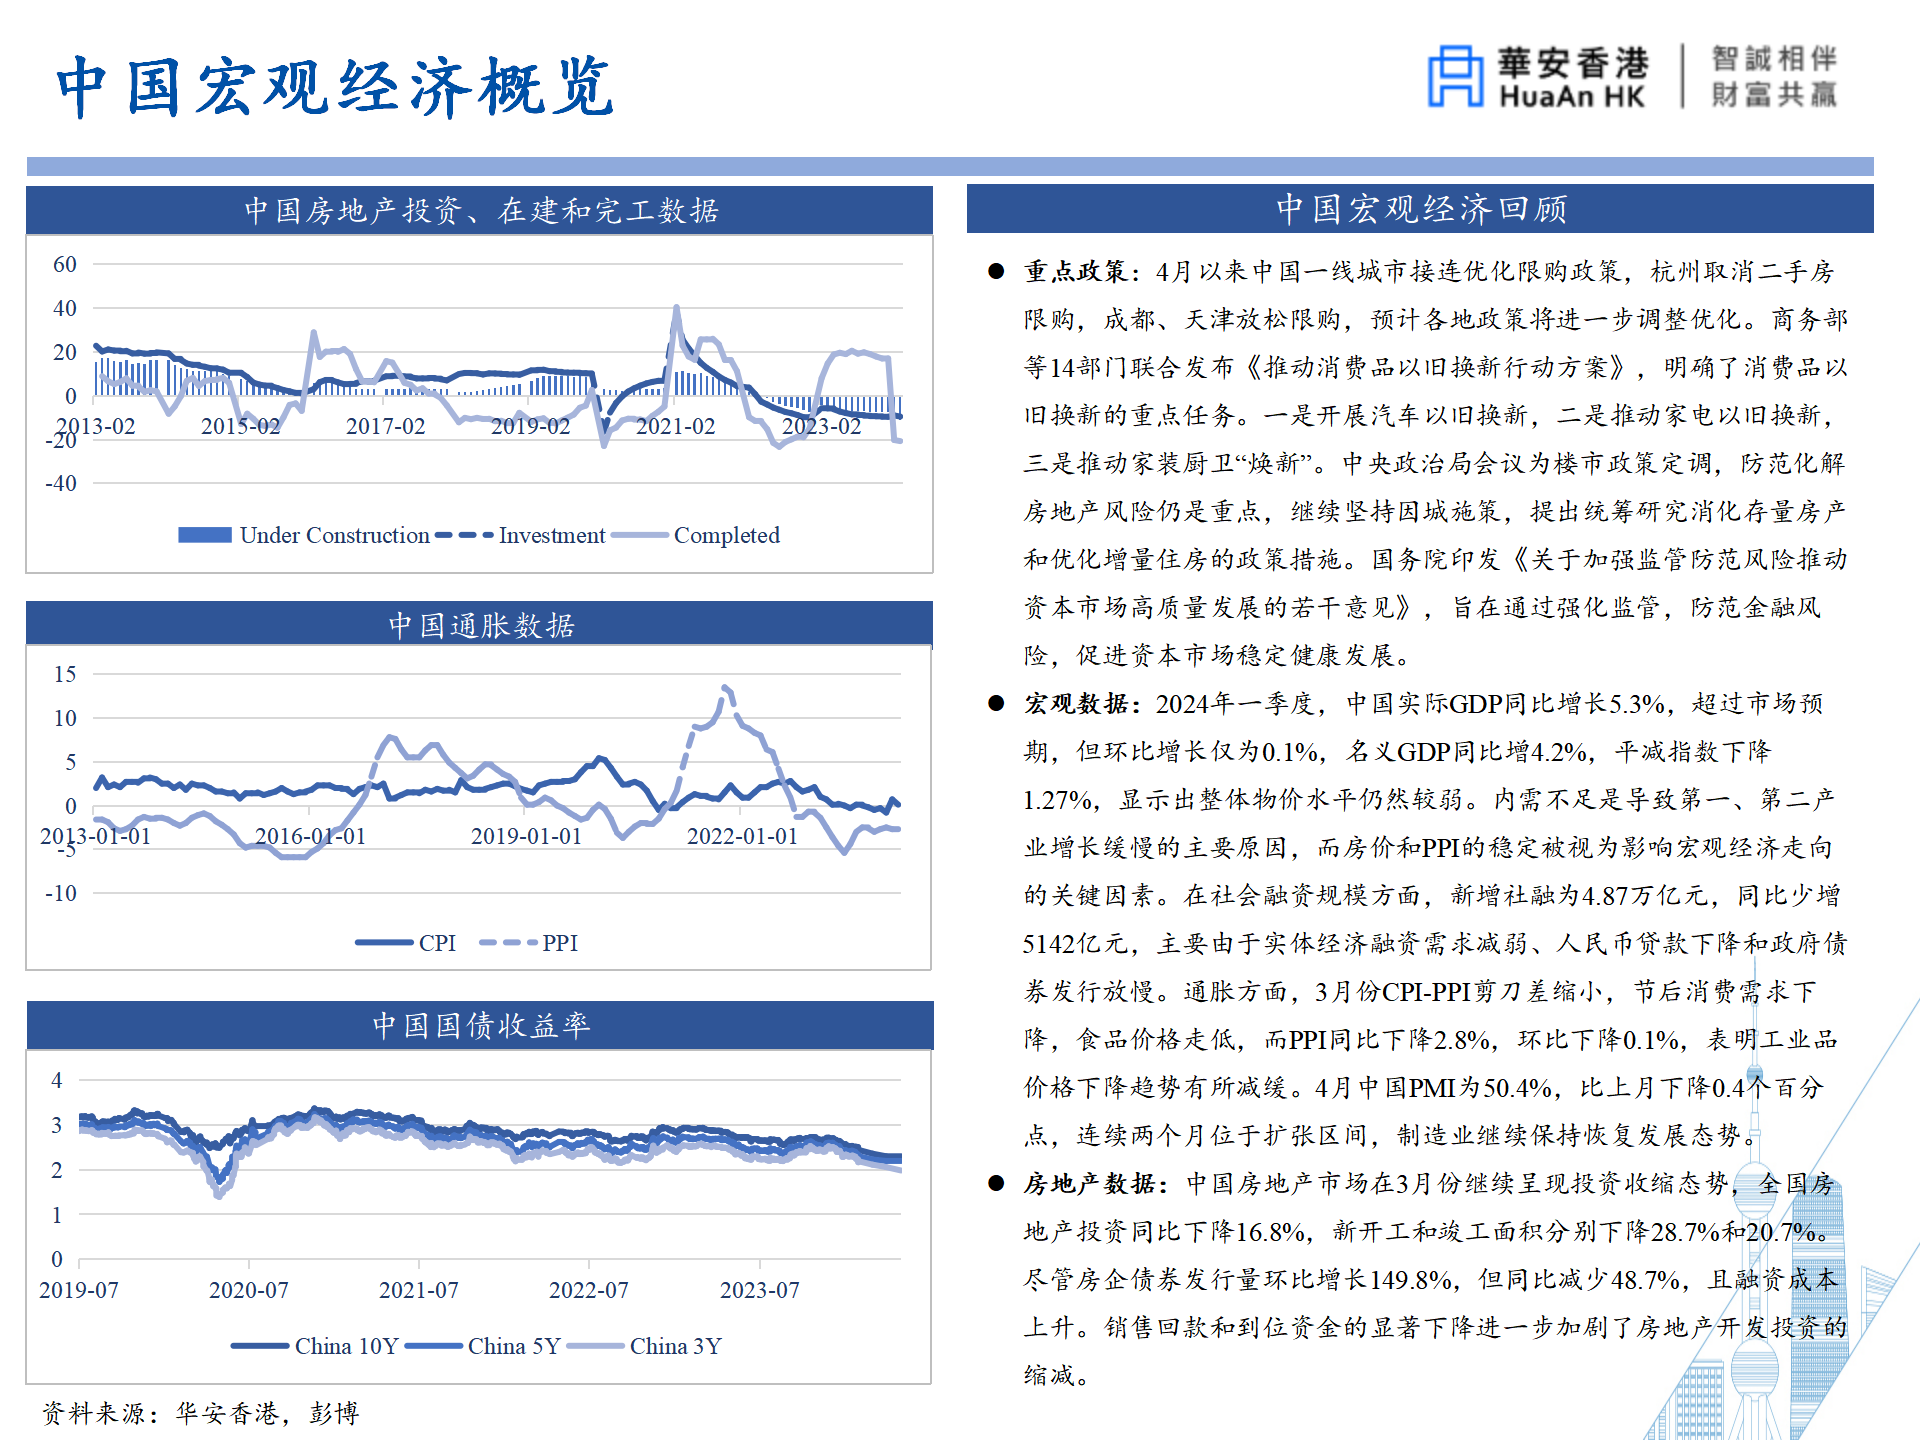Click the '2022-01-01' inflation axis label

pos(743,836)
